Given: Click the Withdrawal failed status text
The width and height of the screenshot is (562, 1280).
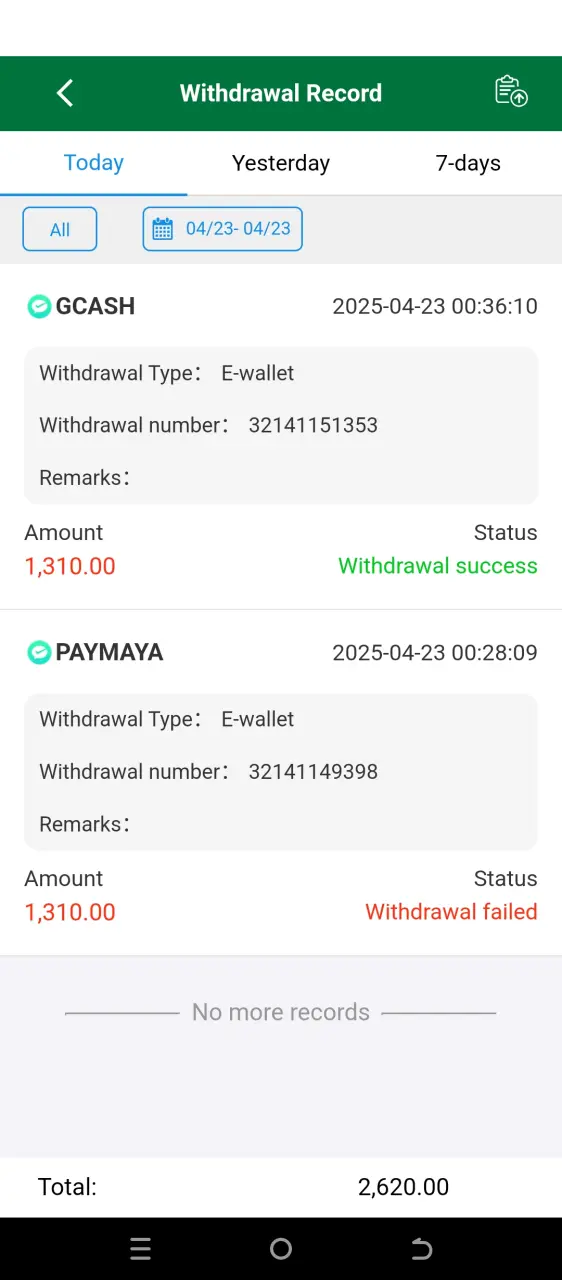Looking at the screenshot, I should pos(451,912).
